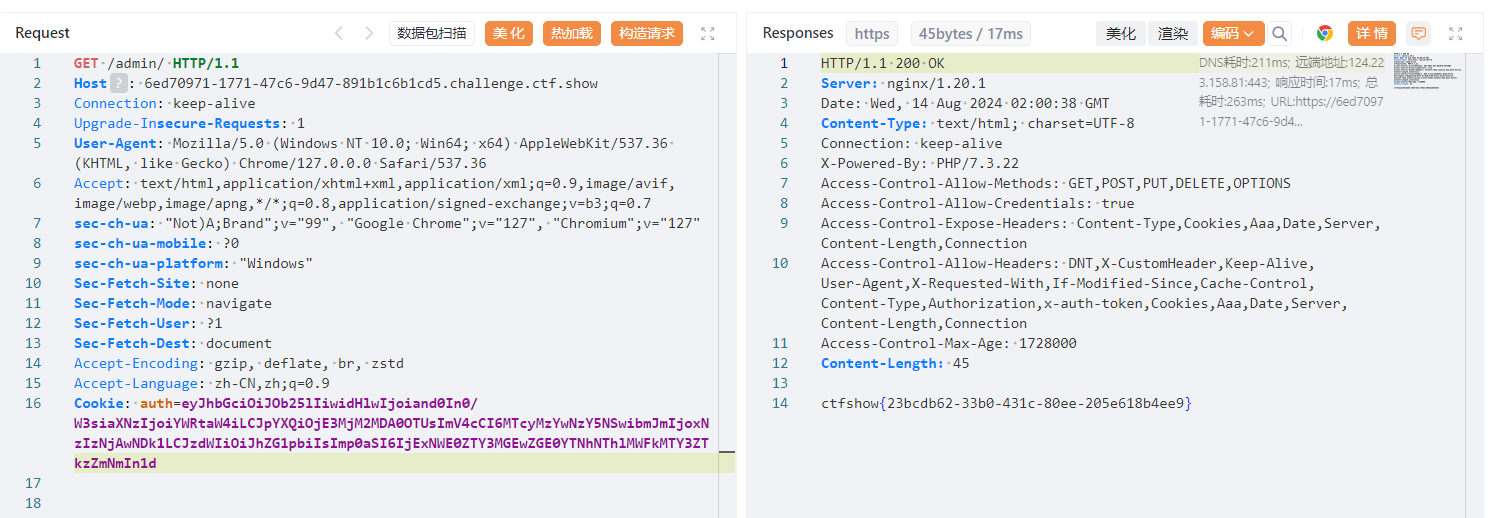The height and width of the screenshot is (518, 1499).
Task: Click the HTTP/1.1 200 OK status line
Action: coord(883,63)
